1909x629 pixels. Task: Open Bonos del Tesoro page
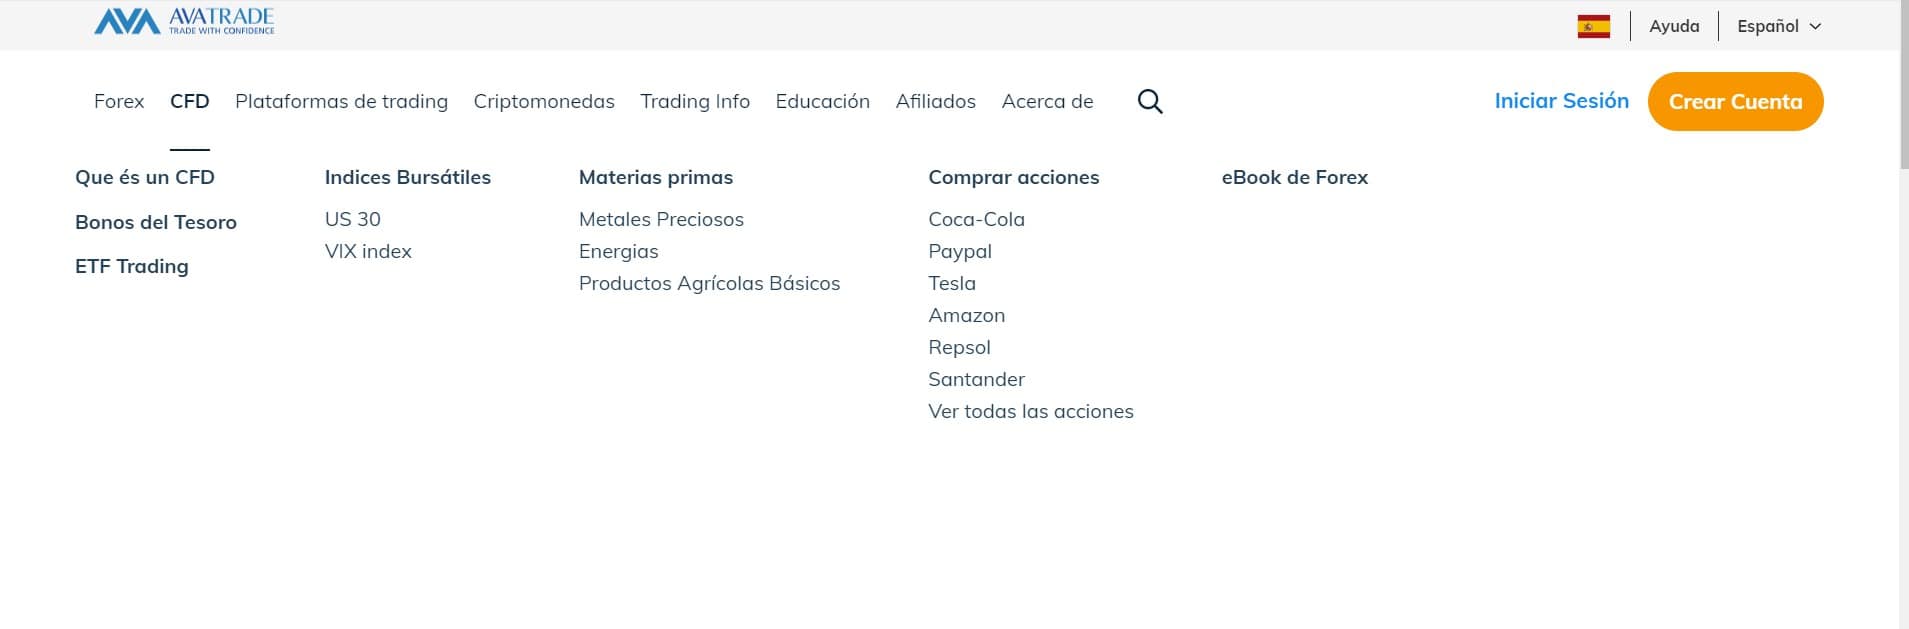[156, 222]
